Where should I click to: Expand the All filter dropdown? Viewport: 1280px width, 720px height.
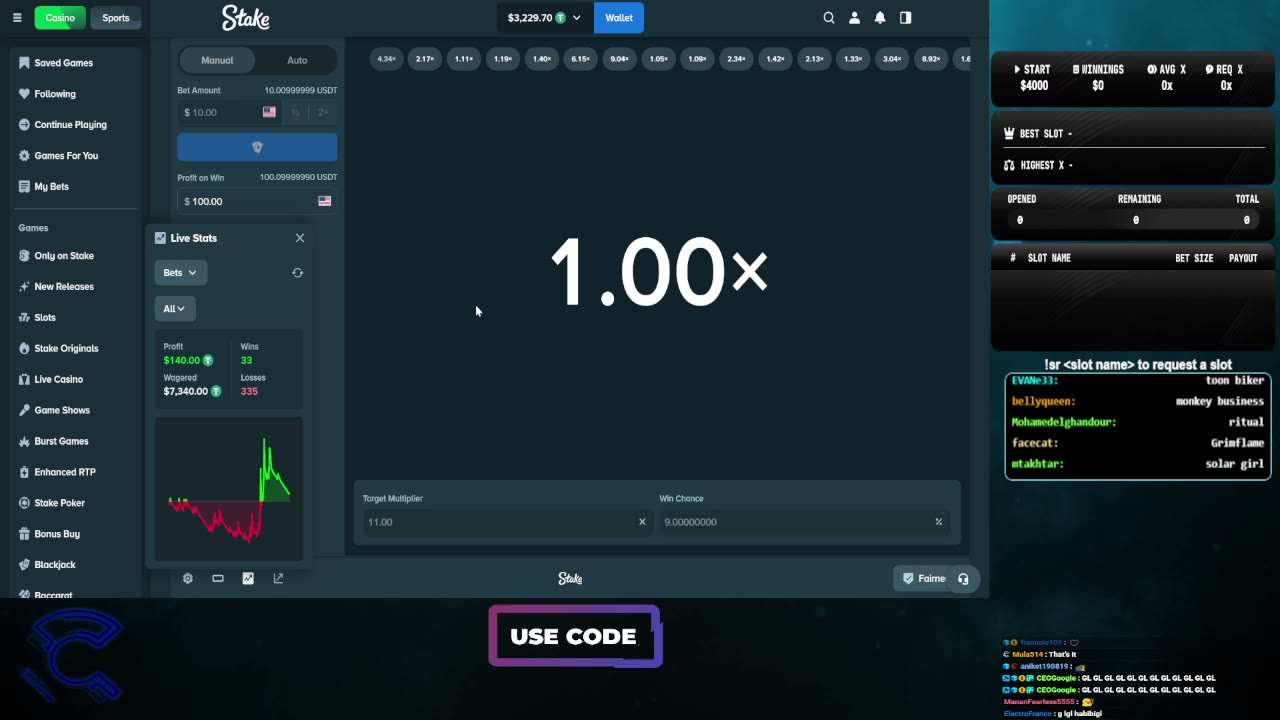tap(174, 309)
